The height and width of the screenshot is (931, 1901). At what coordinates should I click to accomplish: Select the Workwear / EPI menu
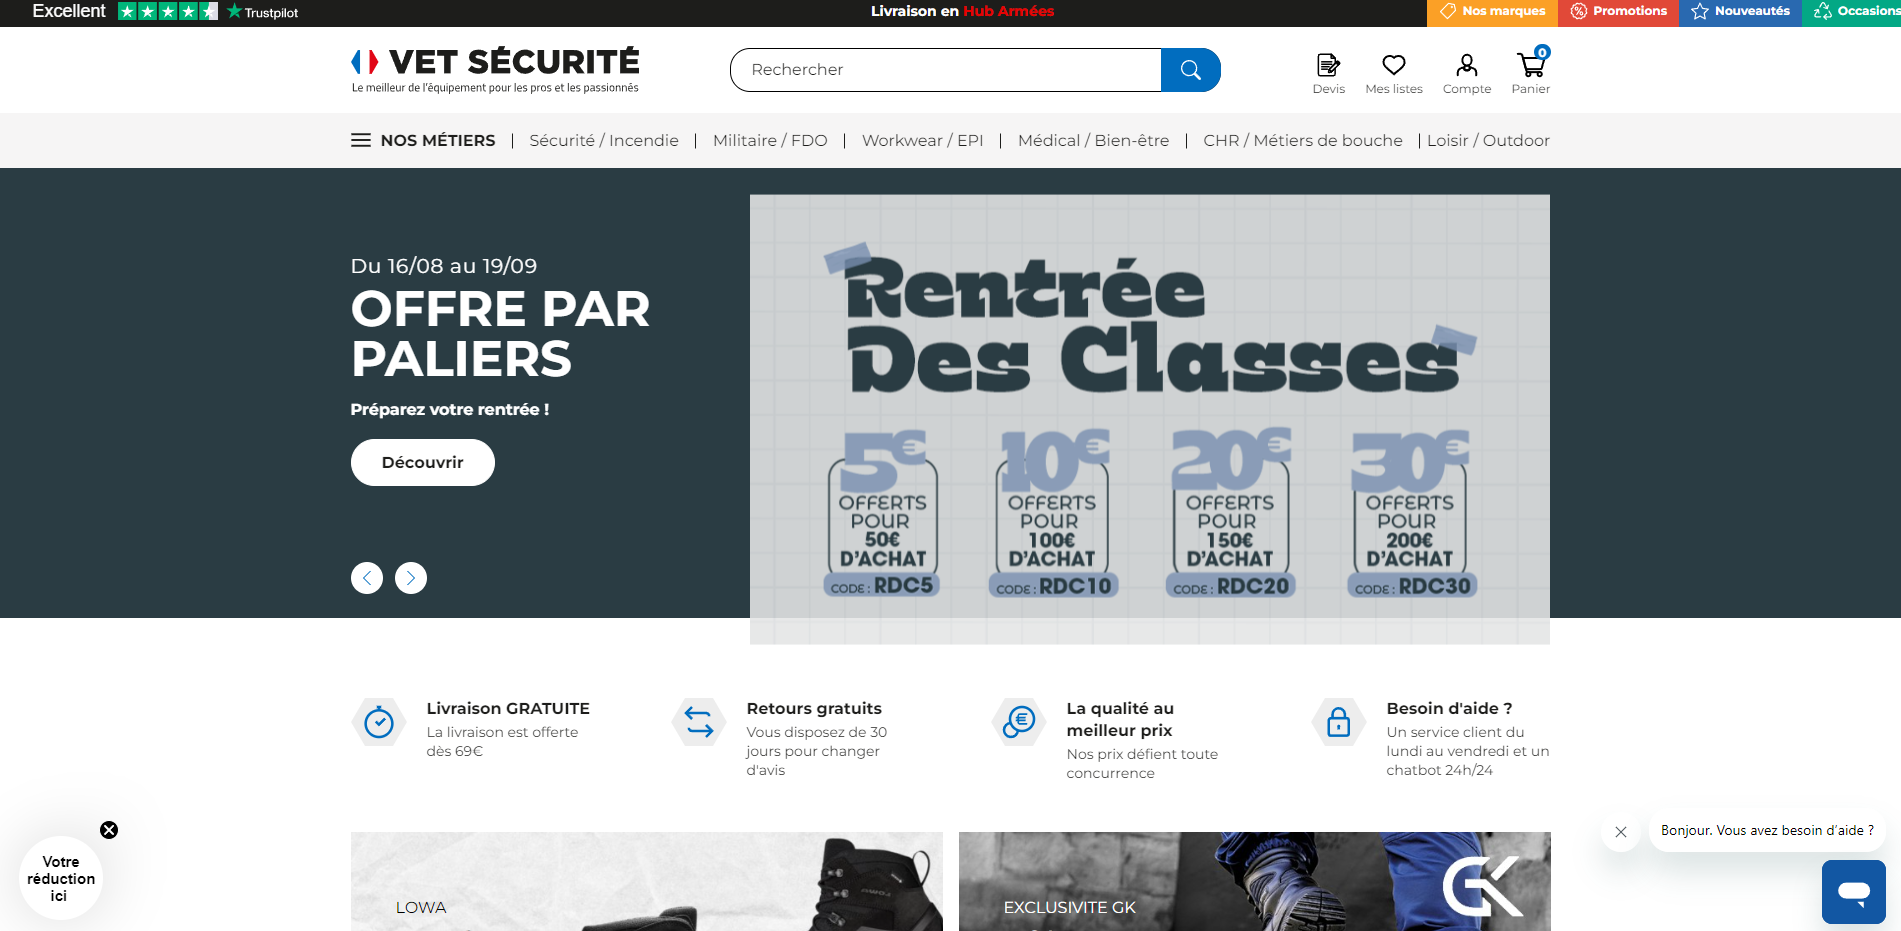click(922, 141)
